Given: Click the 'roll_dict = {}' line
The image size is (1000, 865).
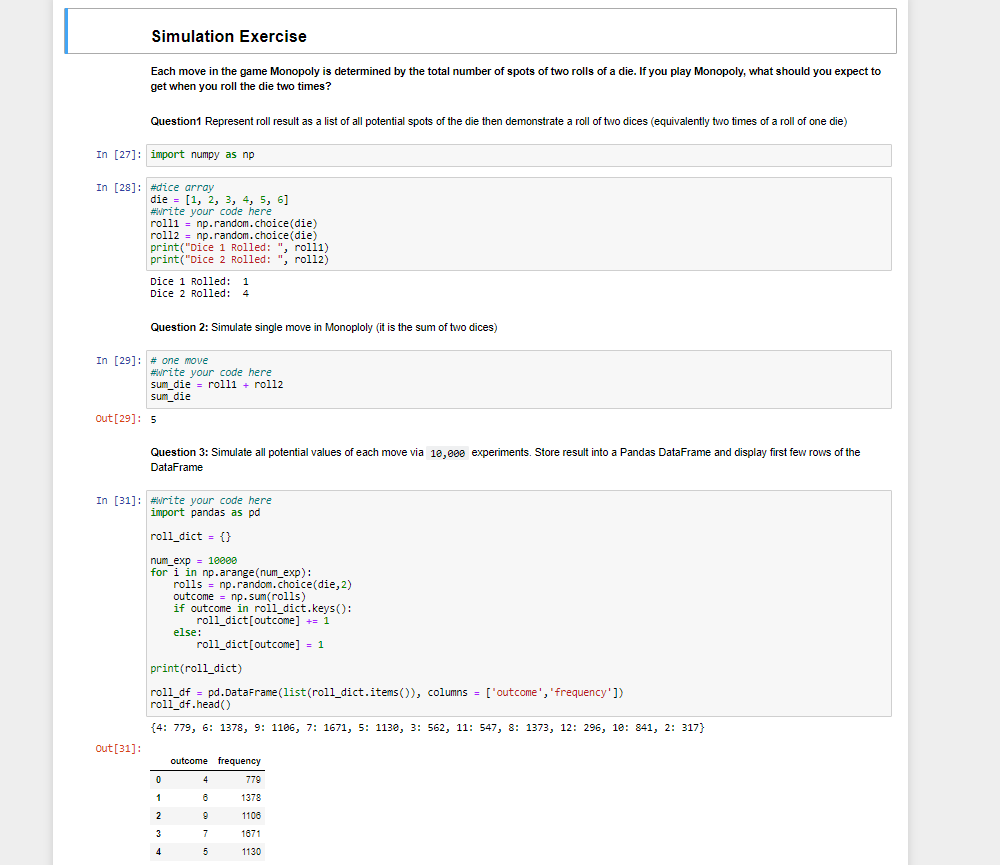Looking at the screenshot, I should point(191,536).
